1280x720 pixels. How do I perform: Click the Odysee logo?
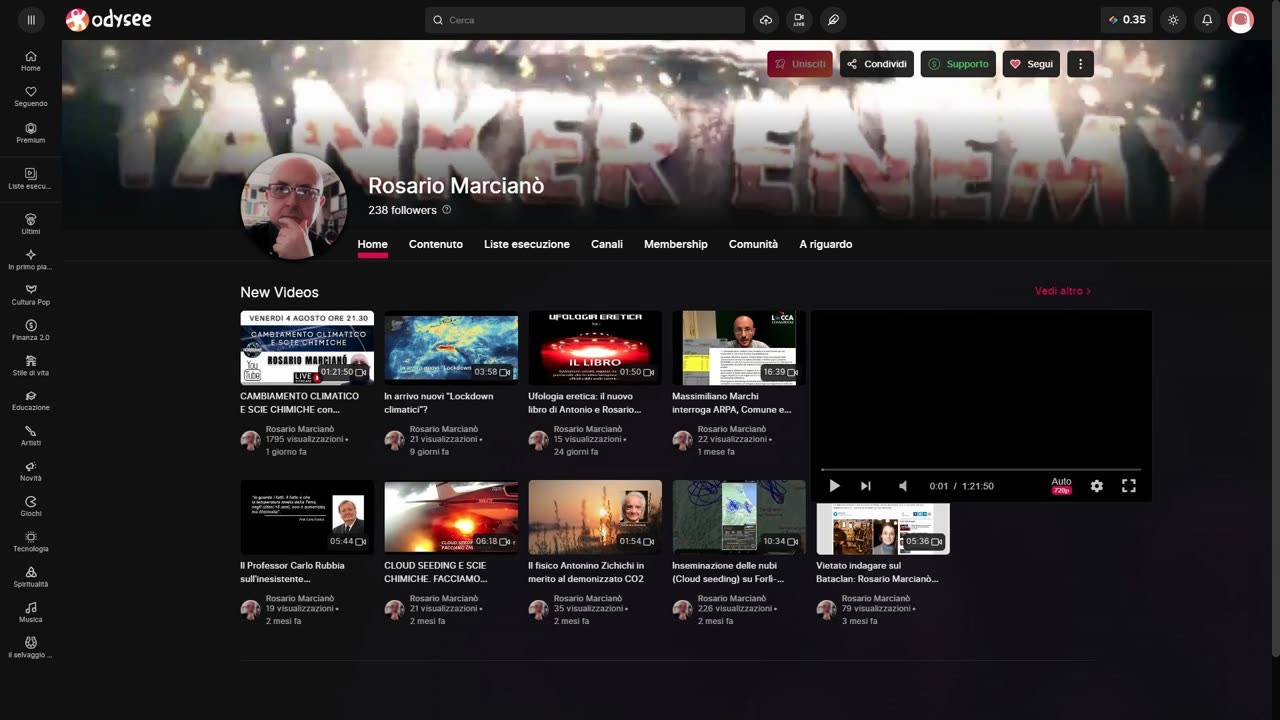click(x=108, y=20)
